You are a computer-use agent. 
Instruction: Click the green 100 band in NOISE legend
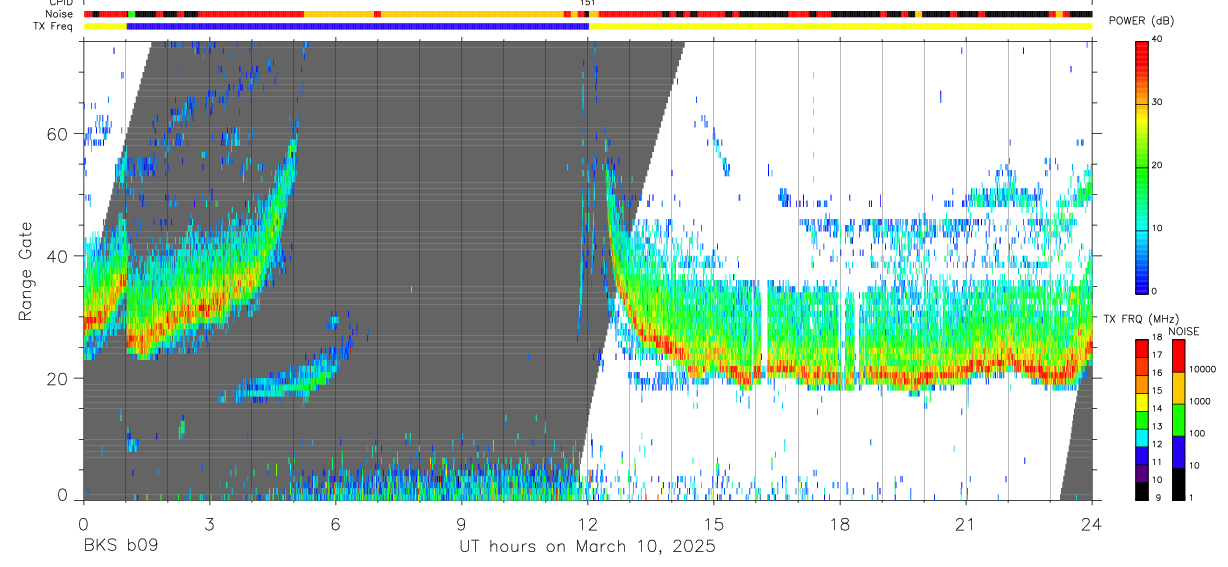point(1178,420)
